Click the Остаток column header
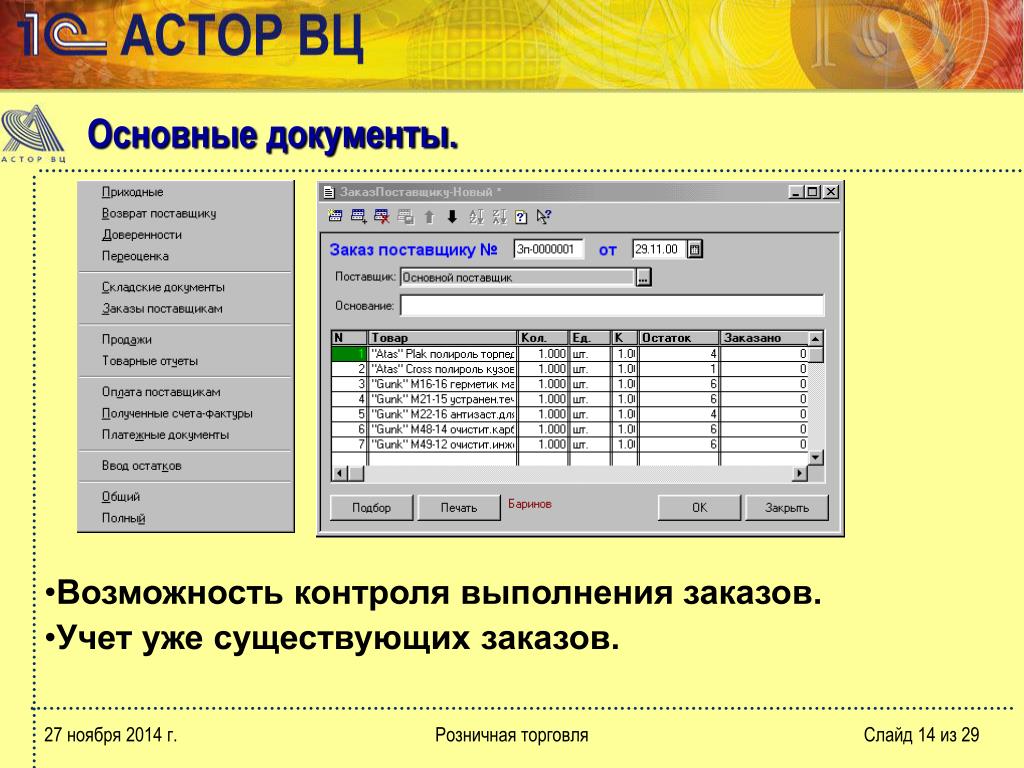Image resolution: width=1024 pixels, height=768 pixels. pos(679,338)
